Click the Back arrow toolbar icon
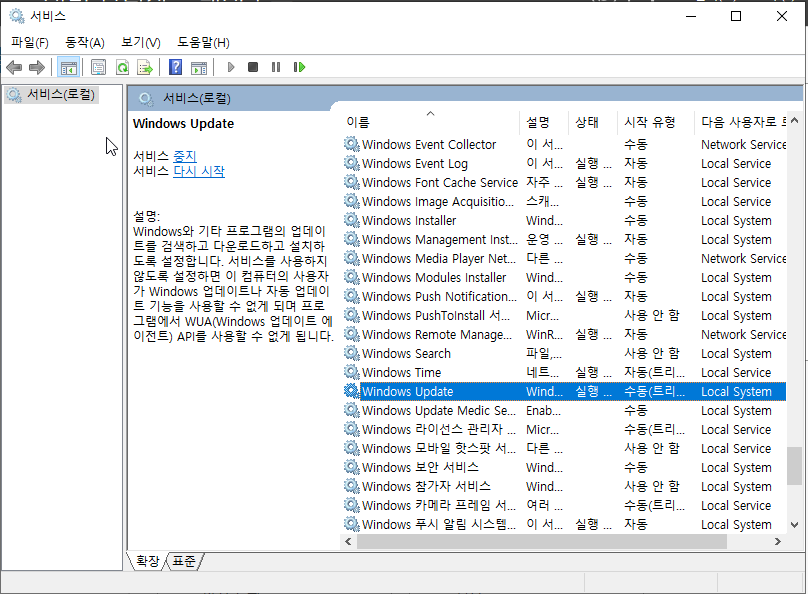 click(14, 67)
